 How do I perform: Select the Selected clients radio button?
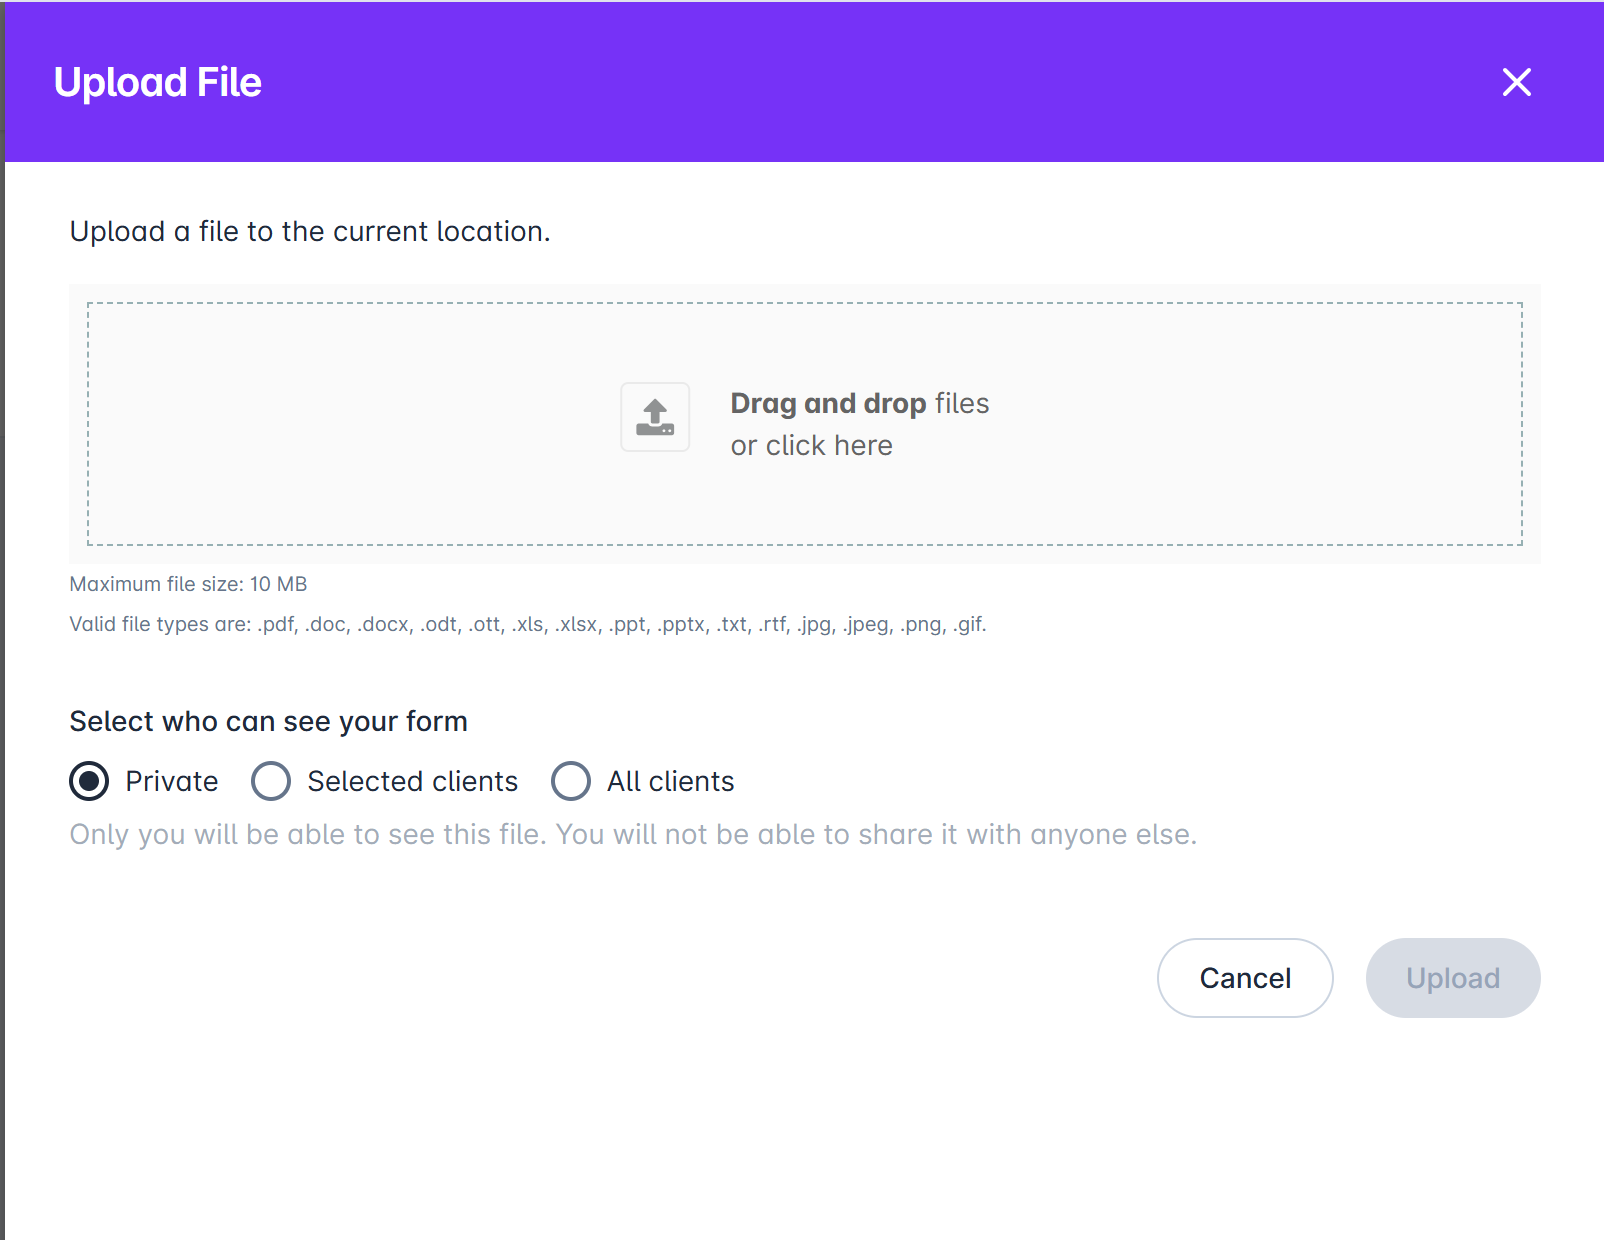(271, 781)
